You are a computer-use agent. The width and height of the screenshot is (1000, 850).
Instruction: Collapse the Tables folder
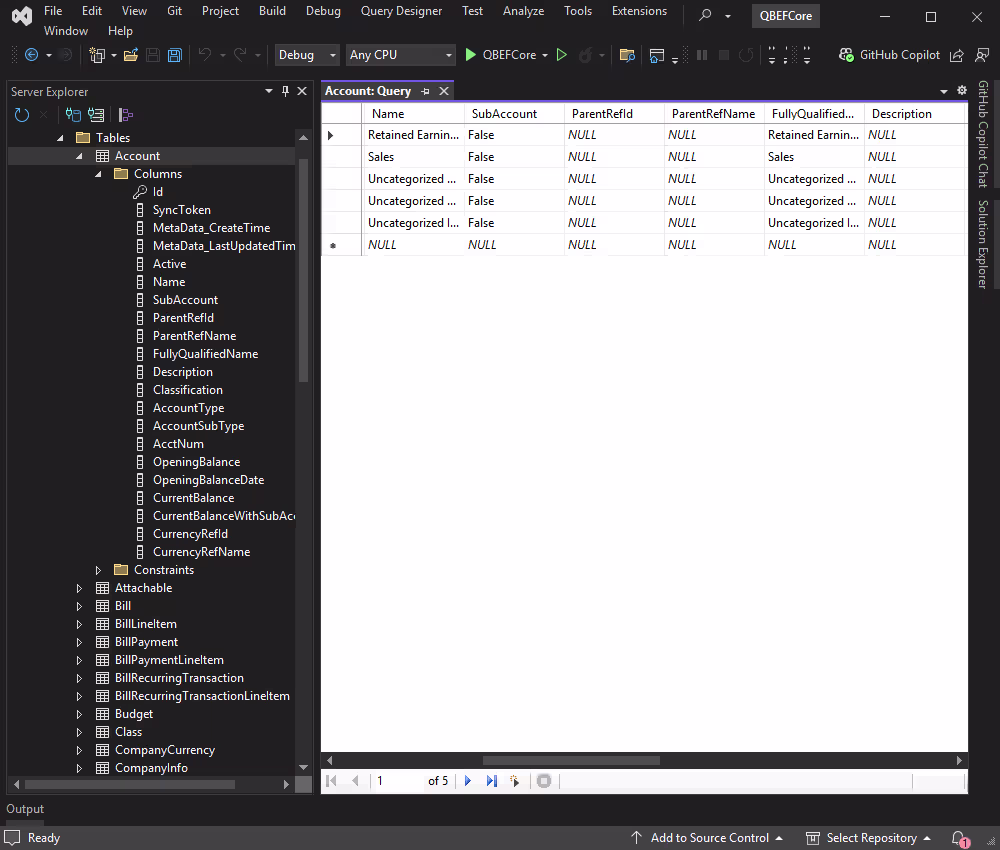tap(61, 138)
